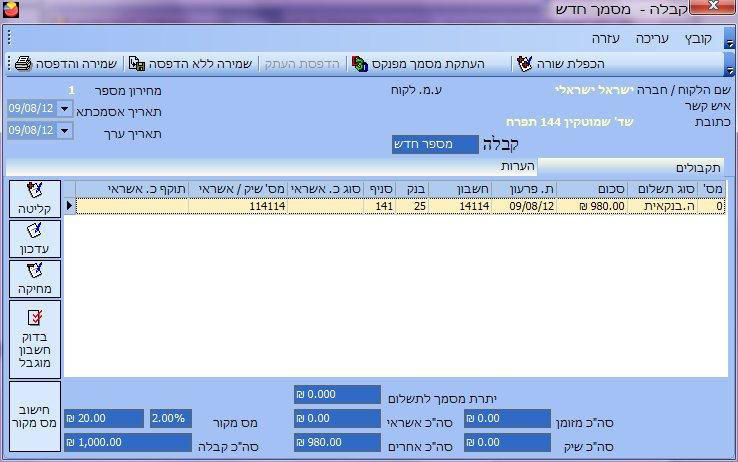Click the סוג תשלום column header
Image resolution: width=738 pixels, height=462 pixels.
663,190
